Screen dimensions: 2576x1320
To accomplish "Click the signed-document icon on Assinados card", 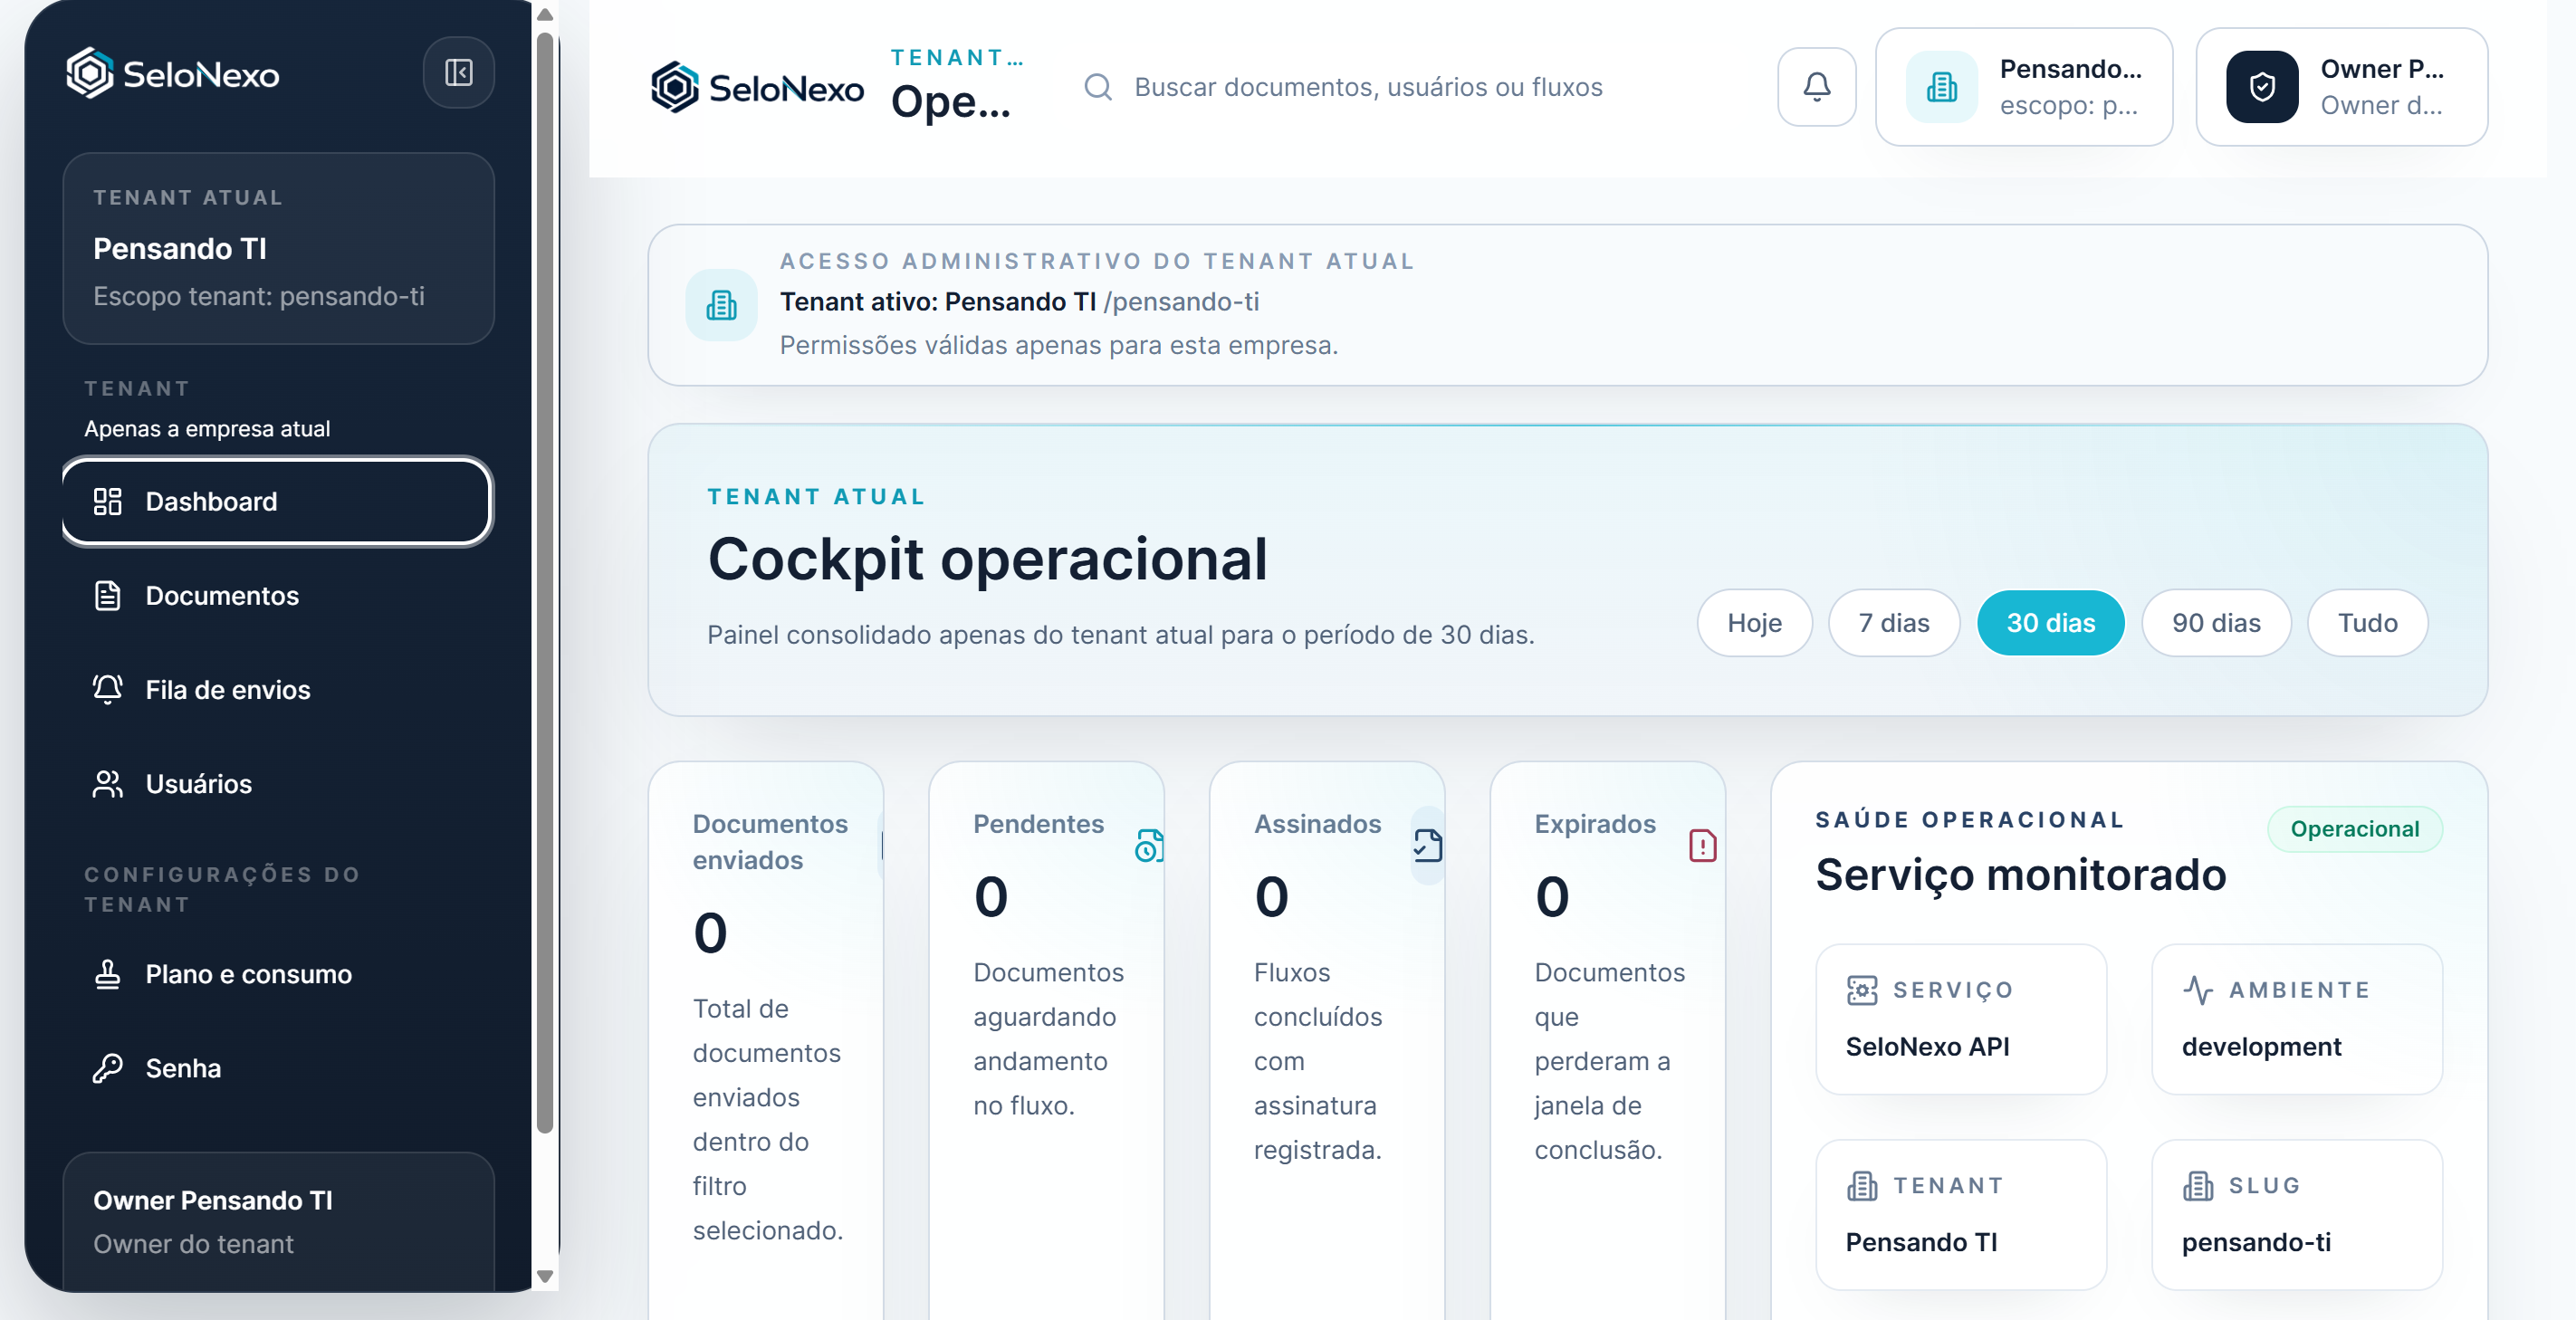I will [1428, 846].
